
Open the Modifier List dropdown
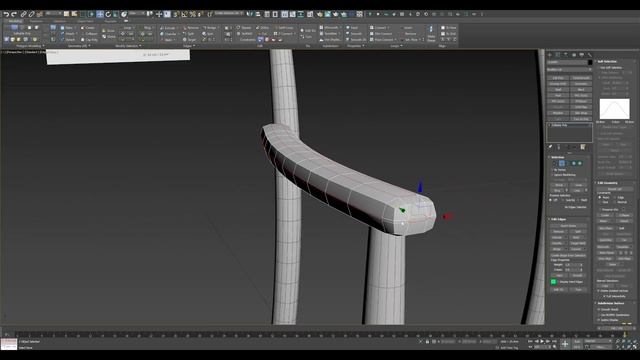click(x=569, y=69)
